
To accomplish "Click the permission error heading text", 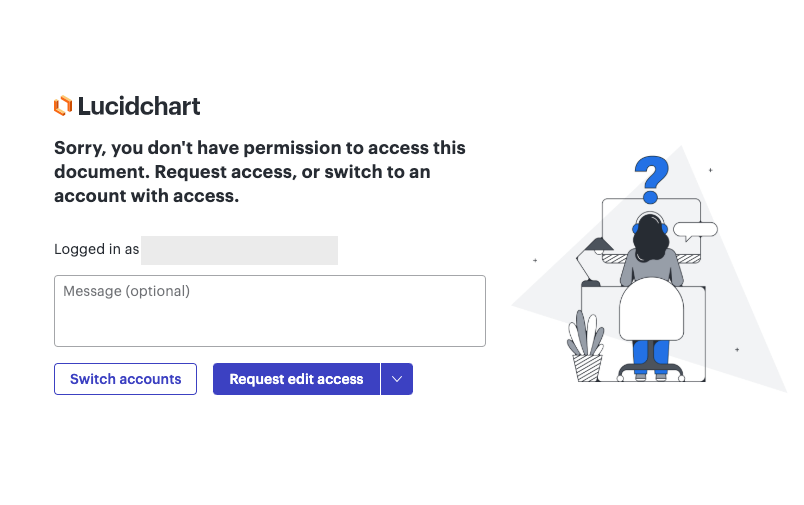I will [260, 172].
